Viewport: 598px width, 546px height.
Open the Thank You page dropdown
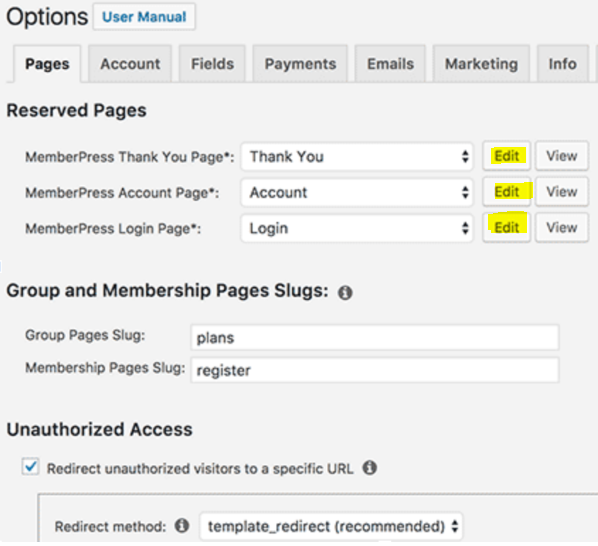[357, 156]
